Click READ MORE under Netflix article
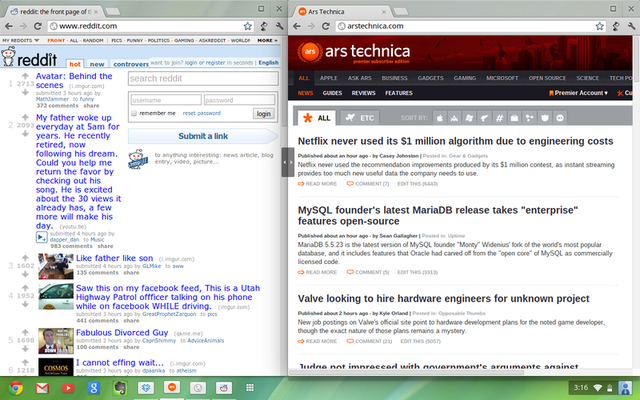 click(318, 184)
